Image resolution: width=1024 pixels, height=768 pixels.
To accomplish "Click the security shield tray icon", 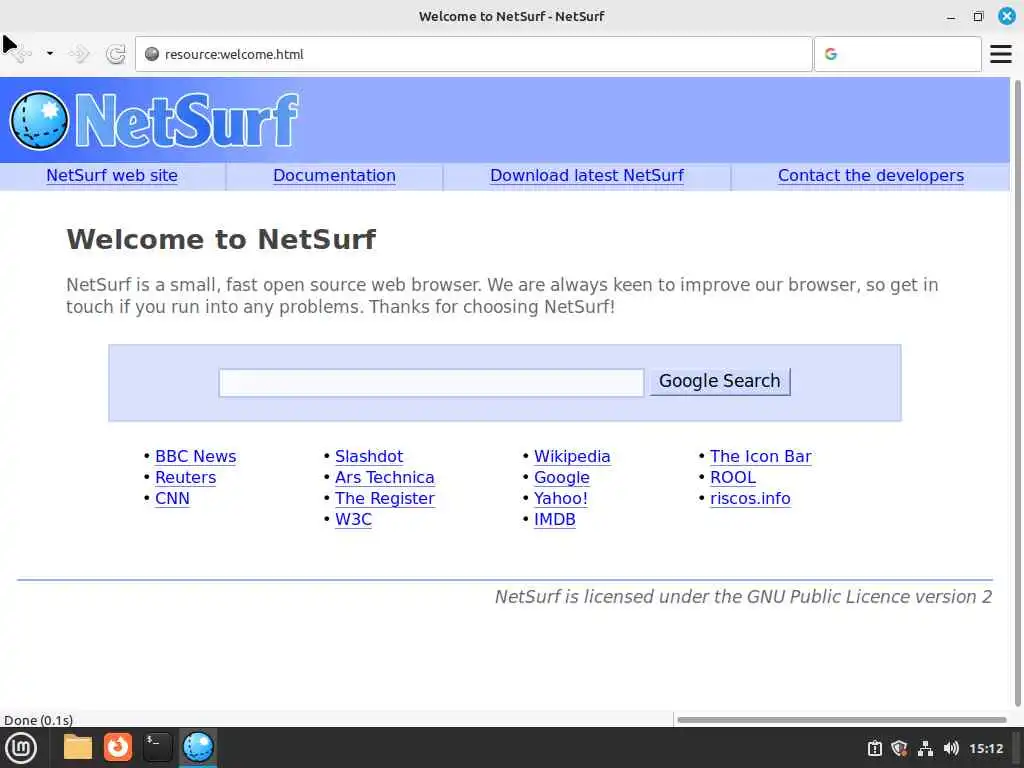I will (899, 748).
